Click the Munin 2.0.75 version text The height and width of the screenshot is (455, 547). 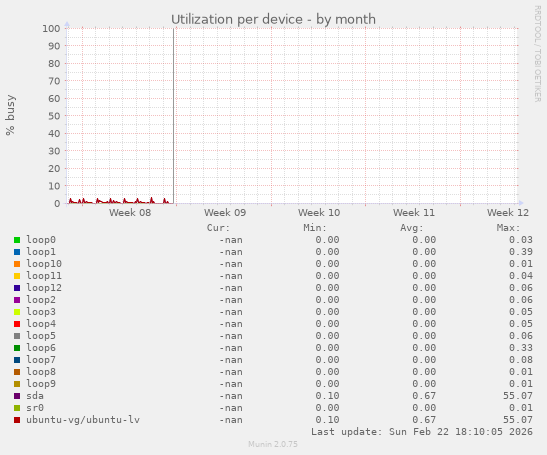(x=273, y=444)
